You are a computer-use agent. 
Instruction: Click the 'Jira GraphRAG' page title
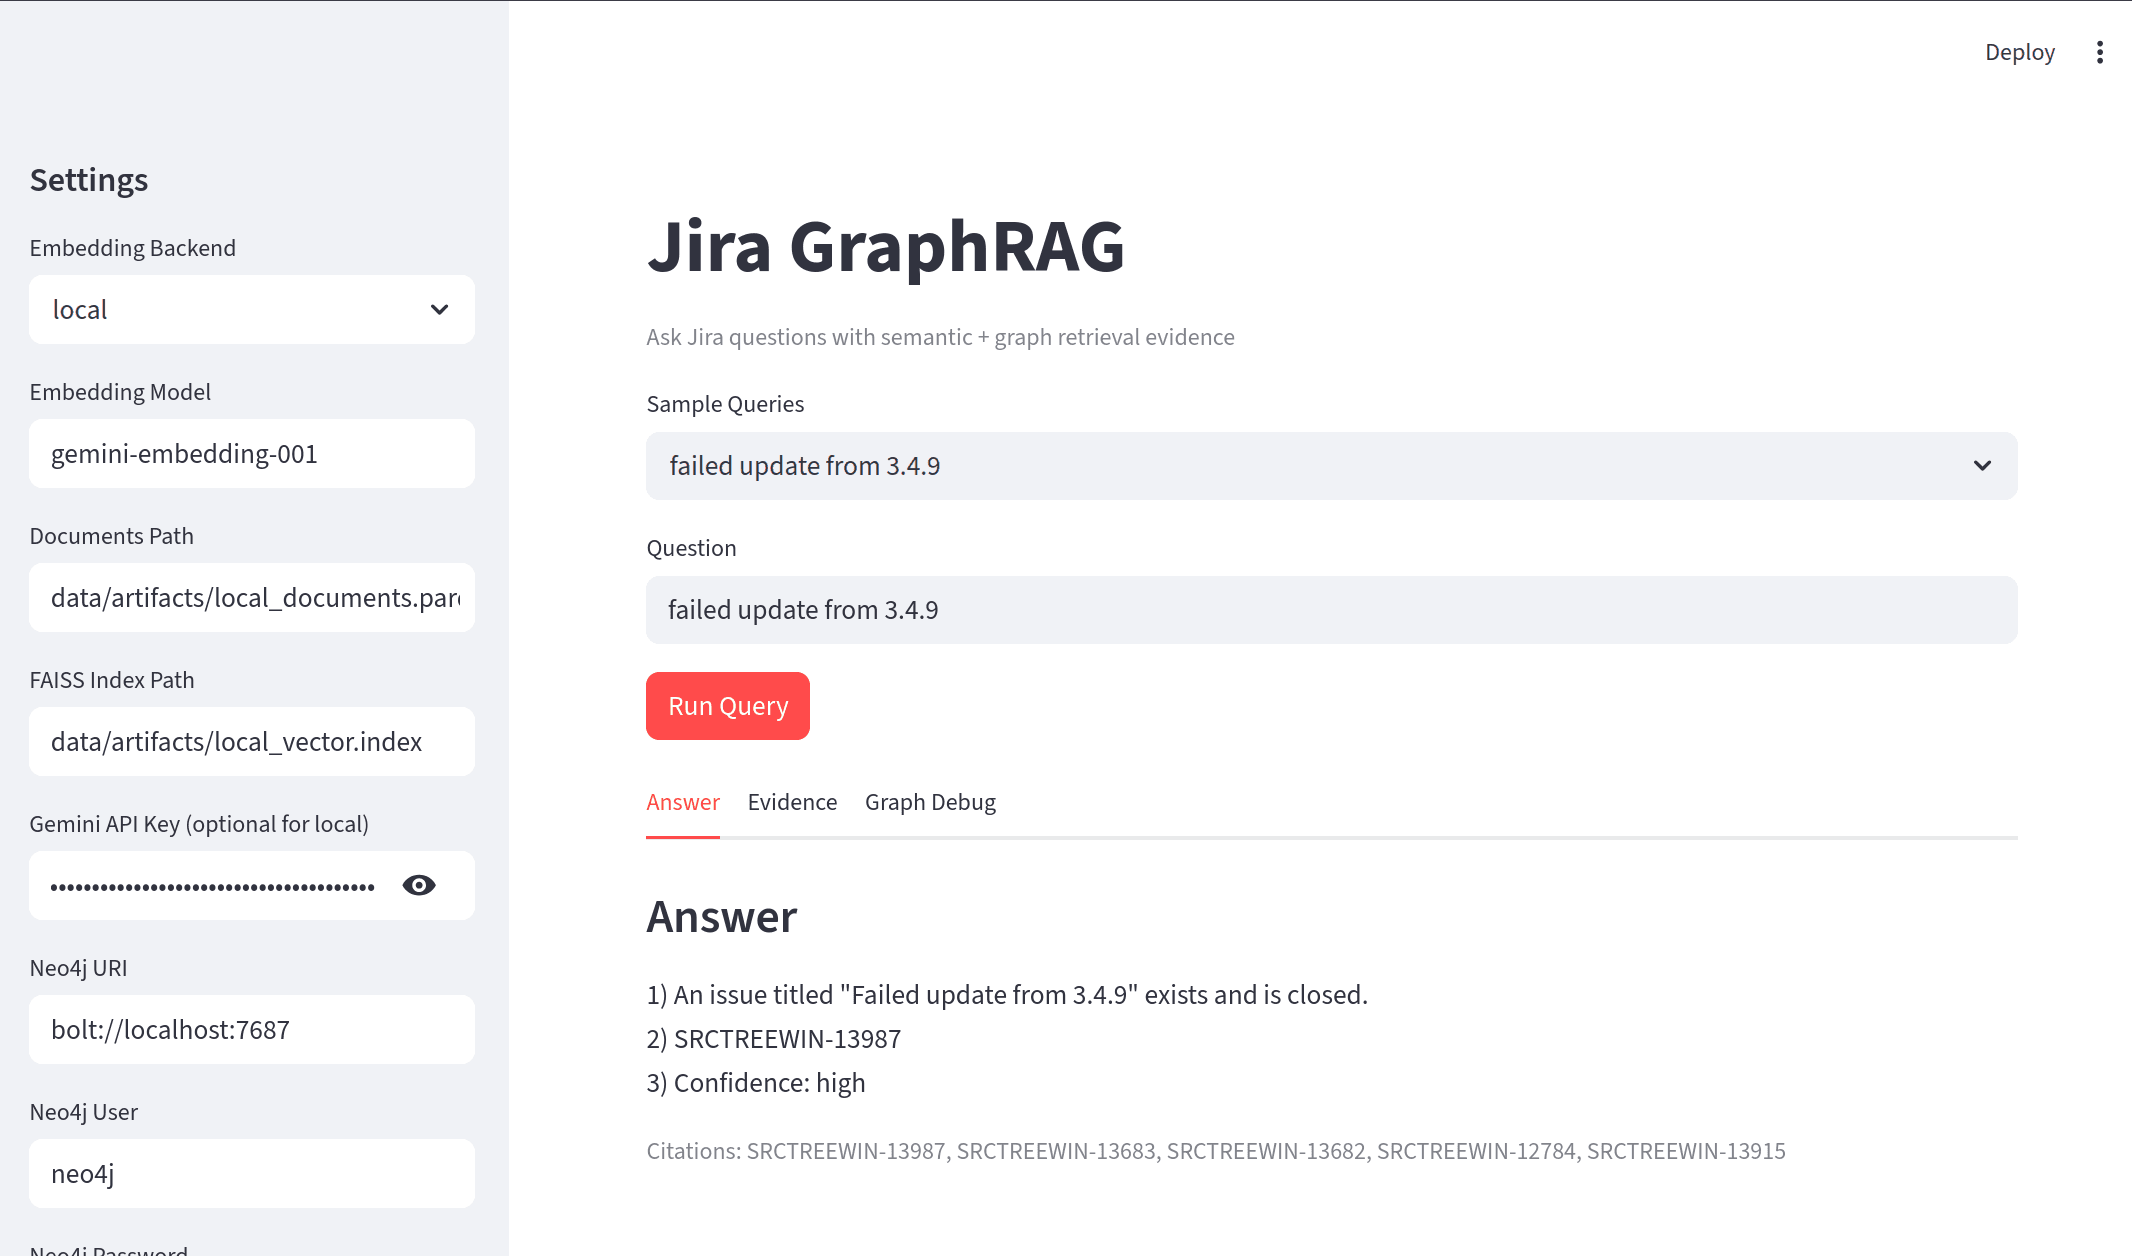(x=886, y=247)
